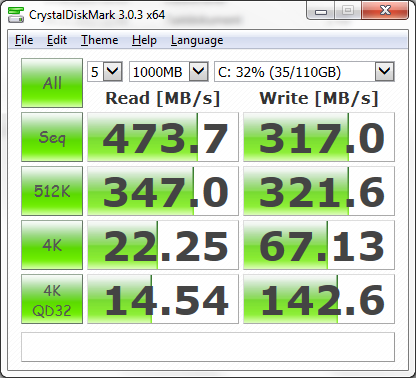The height and width of the screenshot is (380, 418).
Task: Open the Edit menu
Action: 57,40
